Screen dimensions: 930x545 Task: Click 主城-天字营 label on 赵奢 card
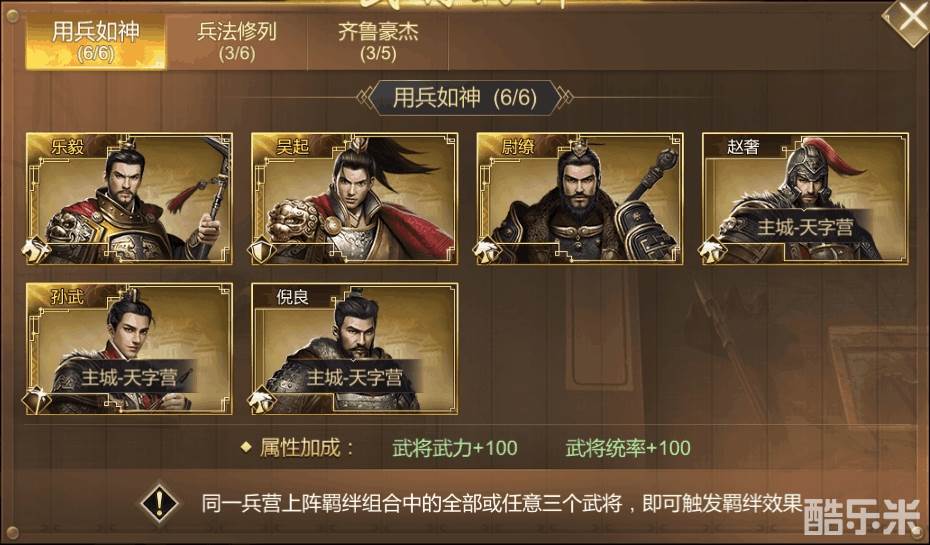805,227
